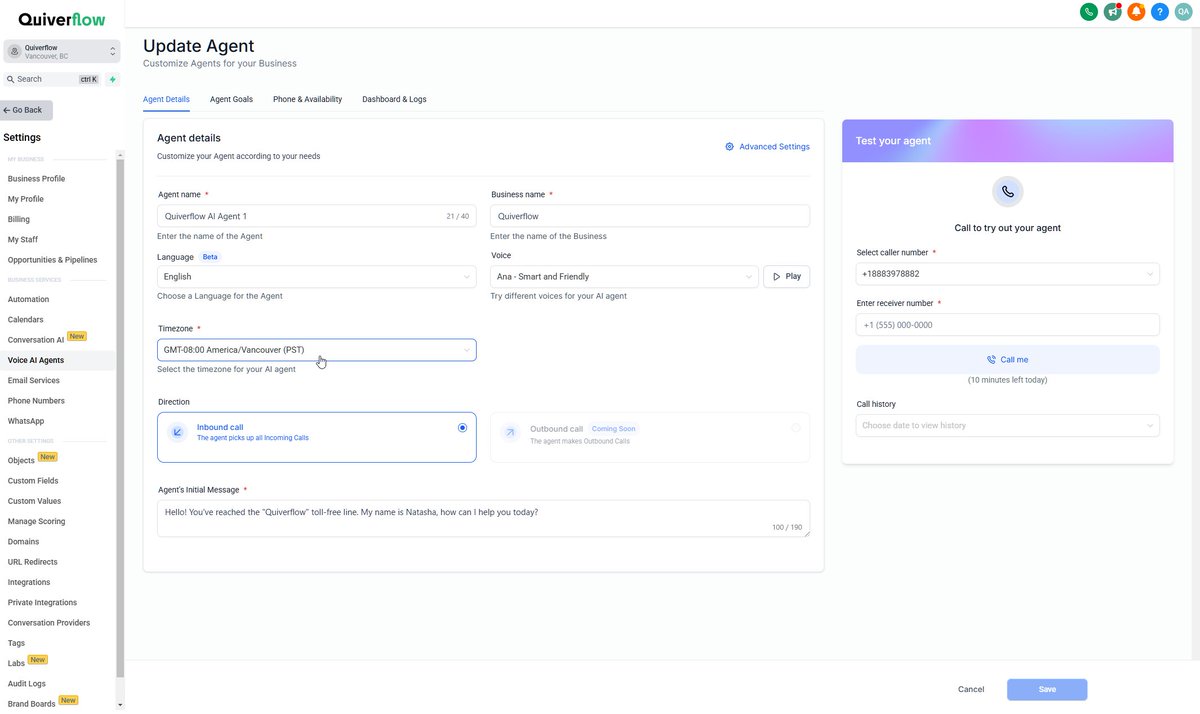Click the green lightning icon beside Search
This screenshot has height=714, width=1200.
pos(112,78)
